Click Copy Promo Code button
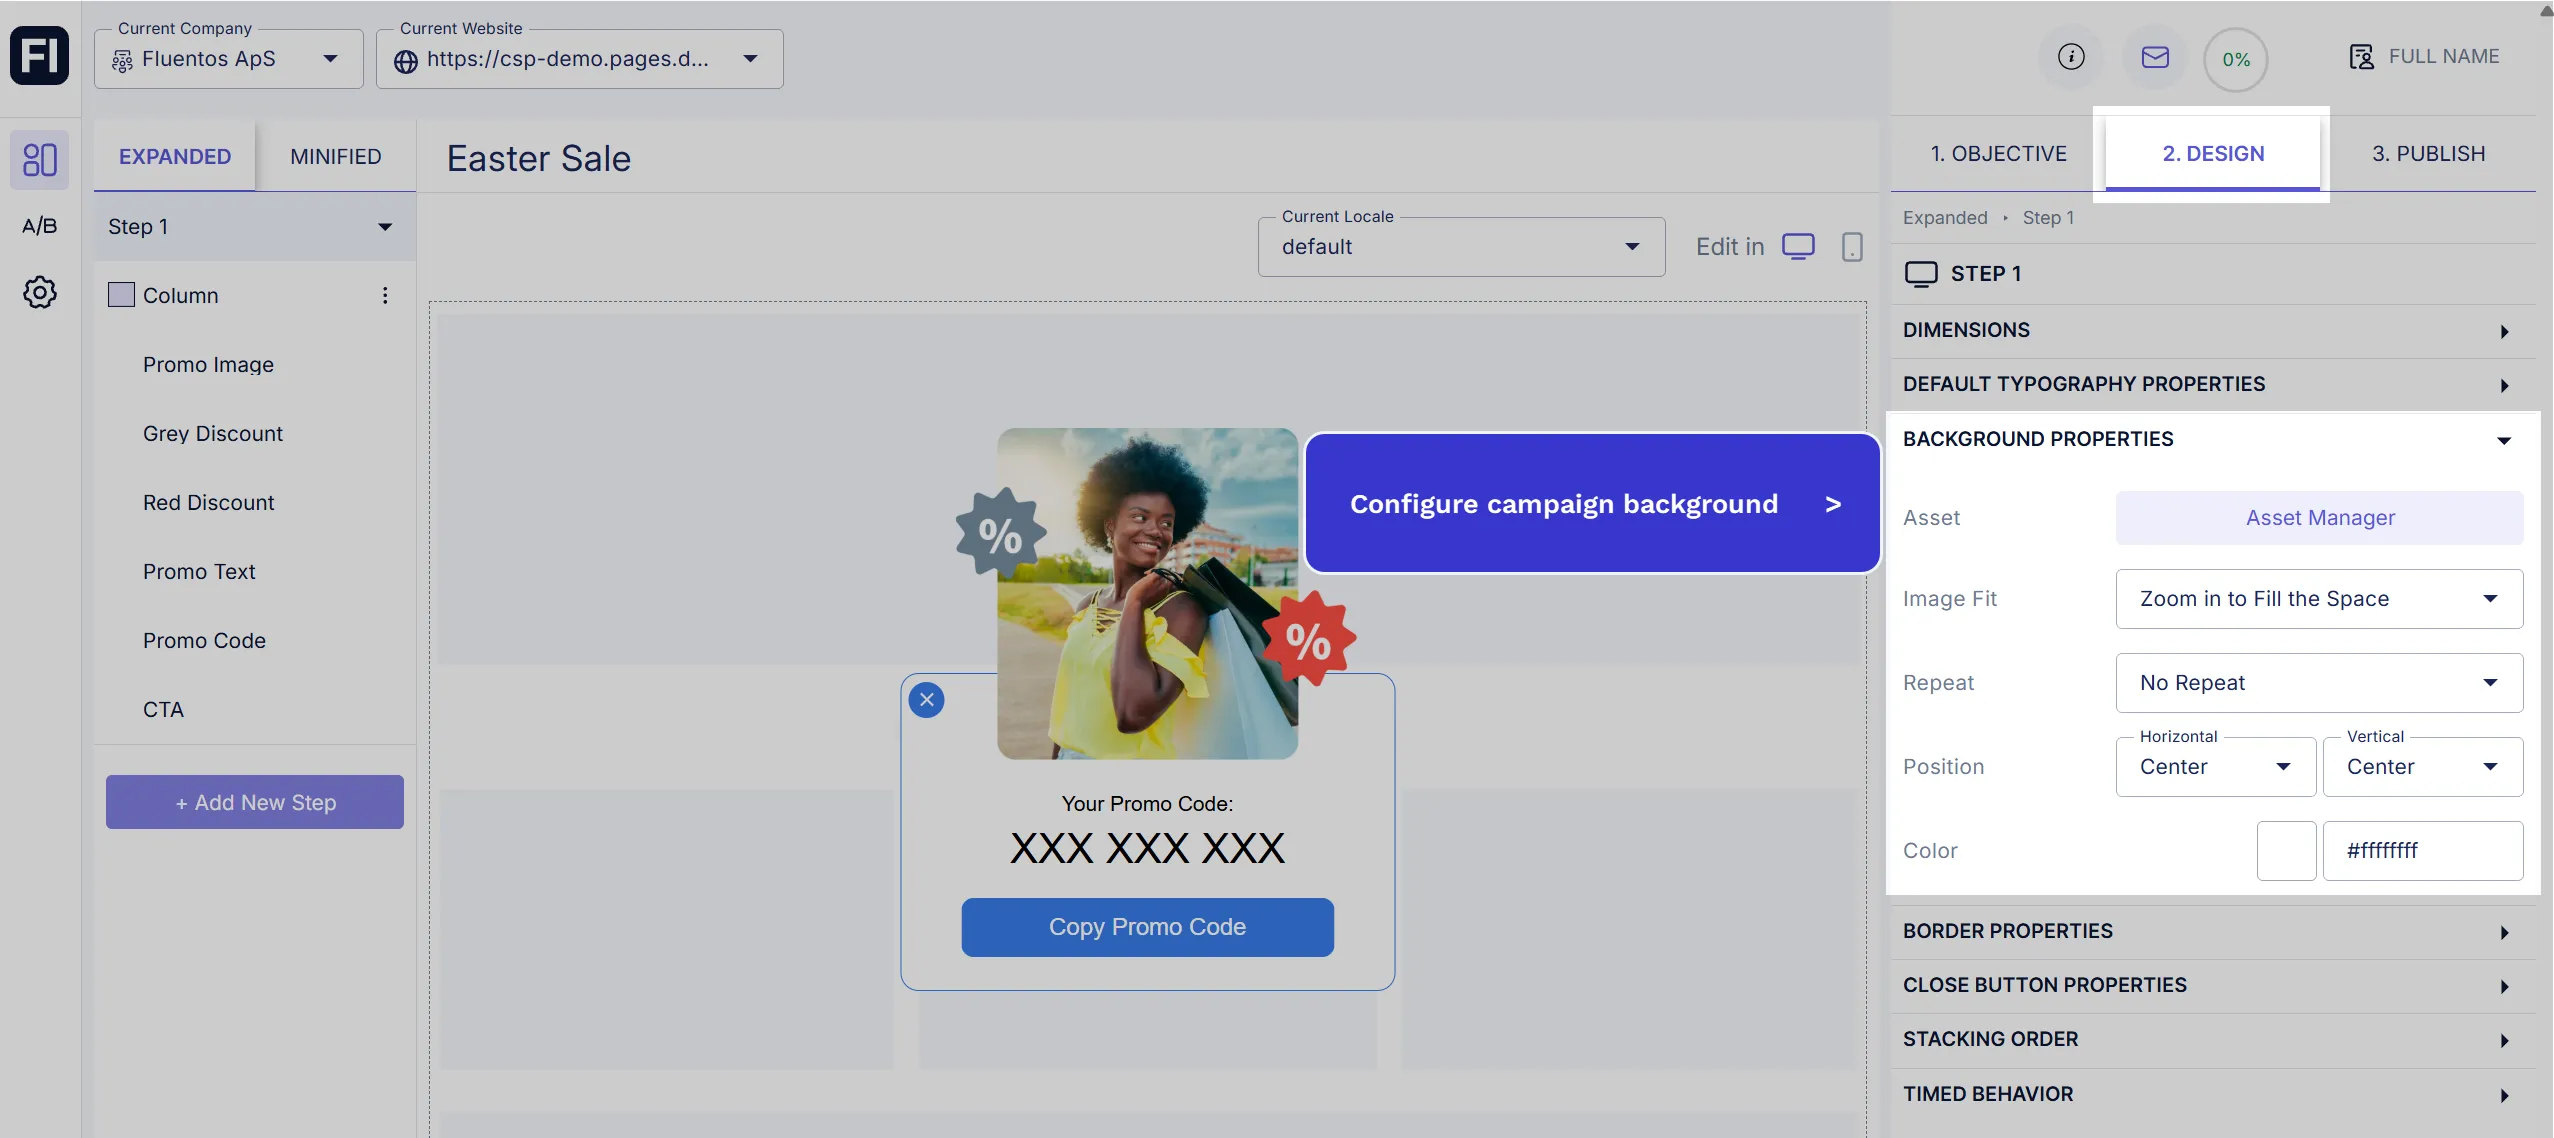Screen dimensions: 2554x1138 1147,927
